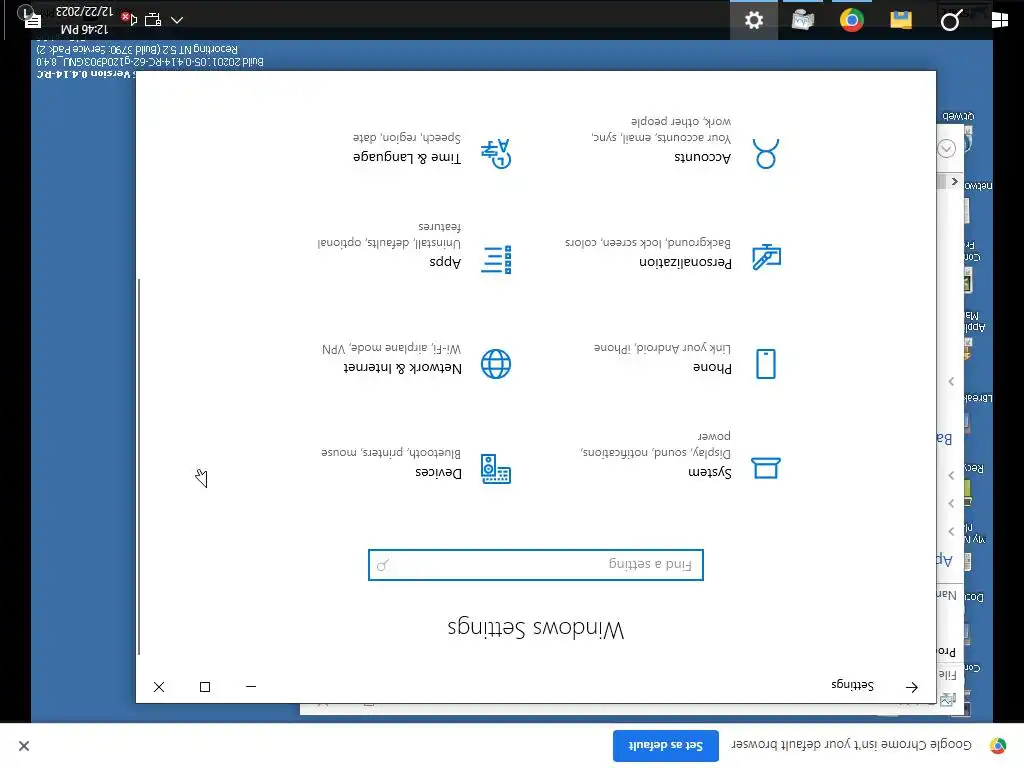The image size is (1024, 768).
Task: Click the Accounts category label
Action: 703,157
